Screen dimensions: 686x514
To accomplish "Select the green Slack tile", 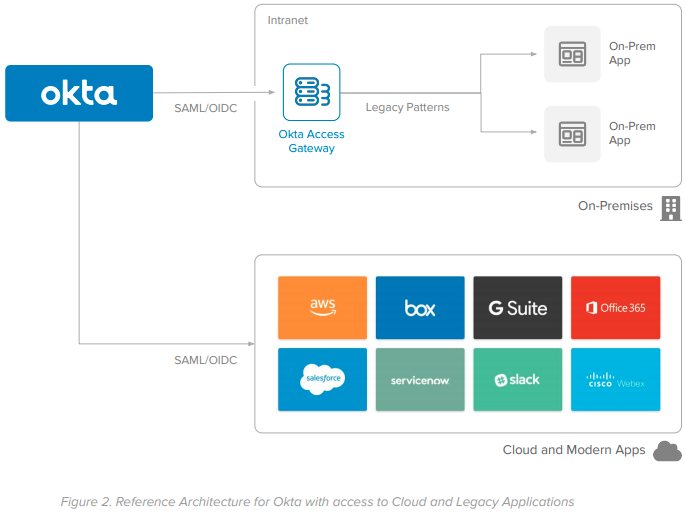I will [518, 379].
